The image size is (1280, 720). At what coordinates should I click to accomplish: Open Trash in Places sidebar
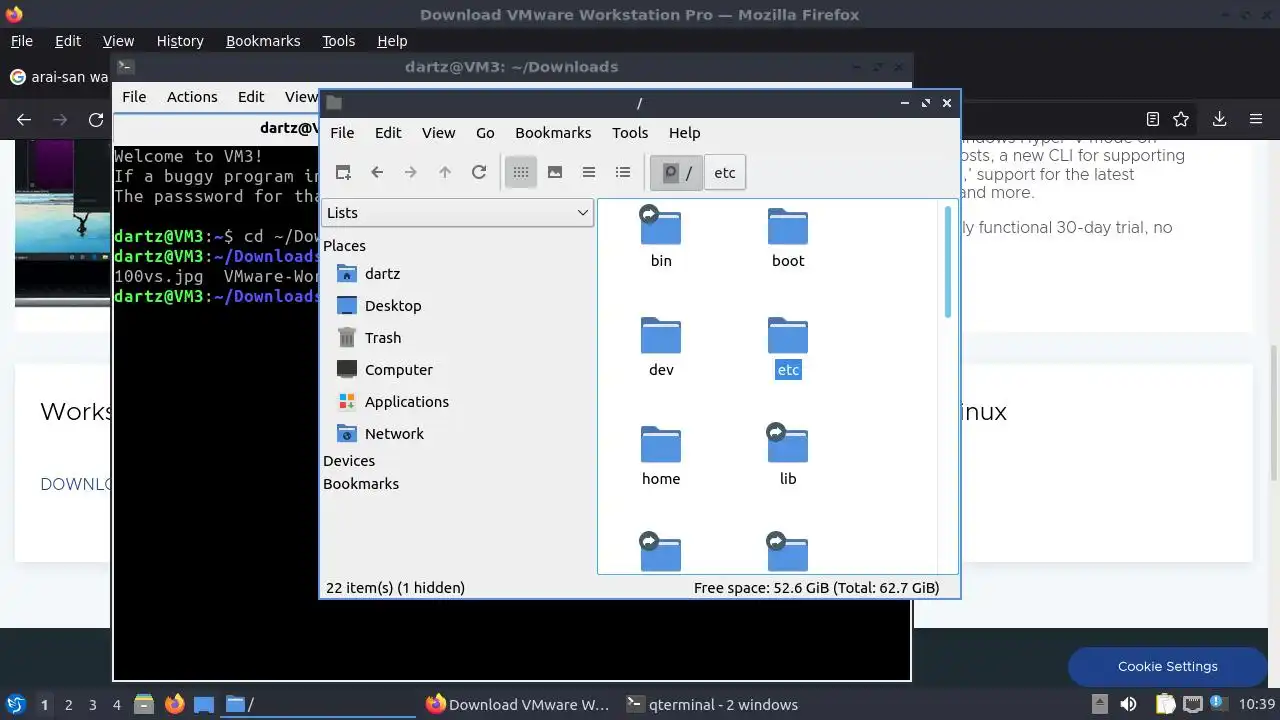(x=369, y=337)
